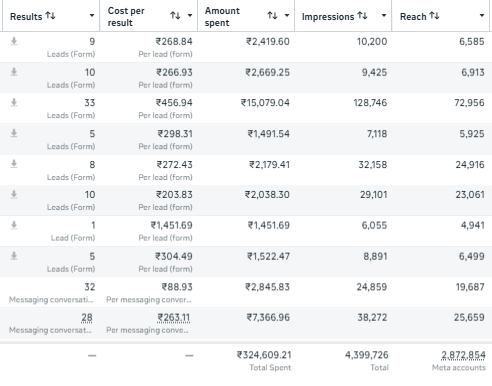Select the ₹324,609.21 total spent
Viewport: 492px width, 386px height.
click(x=264, y=355)
